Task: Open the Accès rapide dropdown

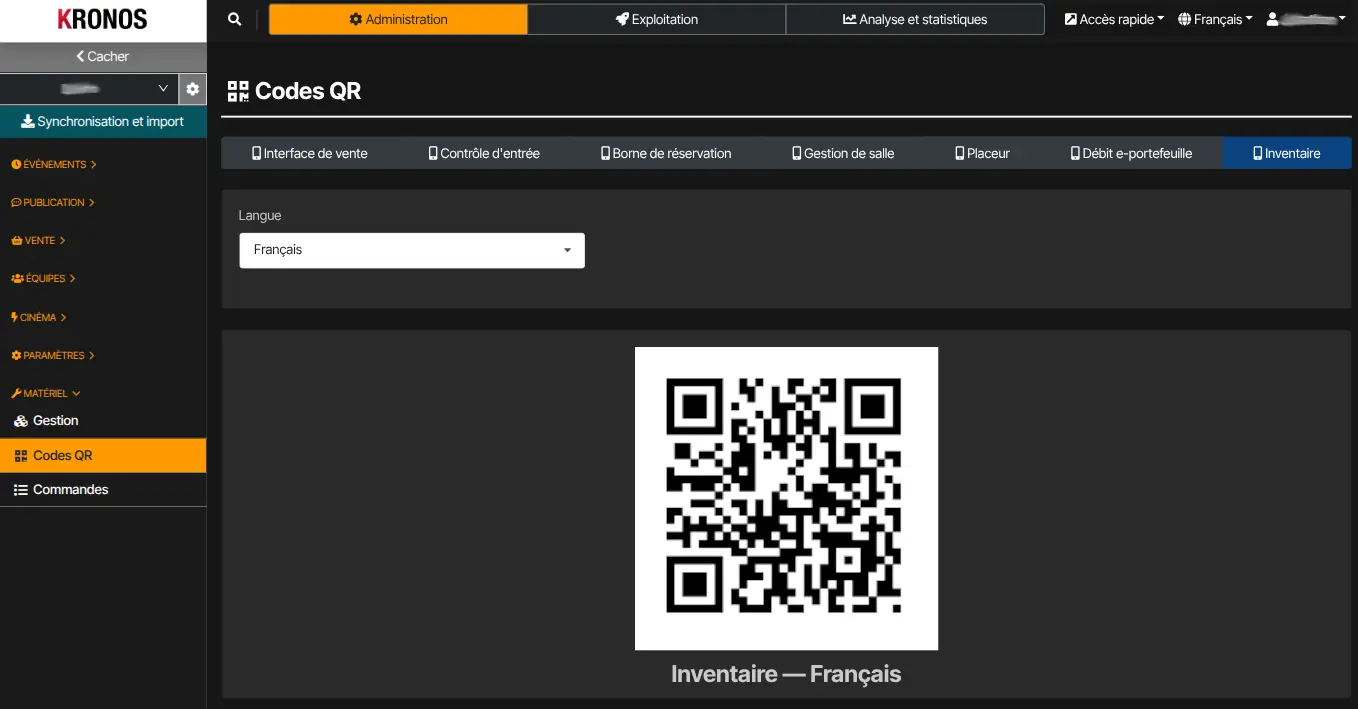Action: [x=1114, y=19]
